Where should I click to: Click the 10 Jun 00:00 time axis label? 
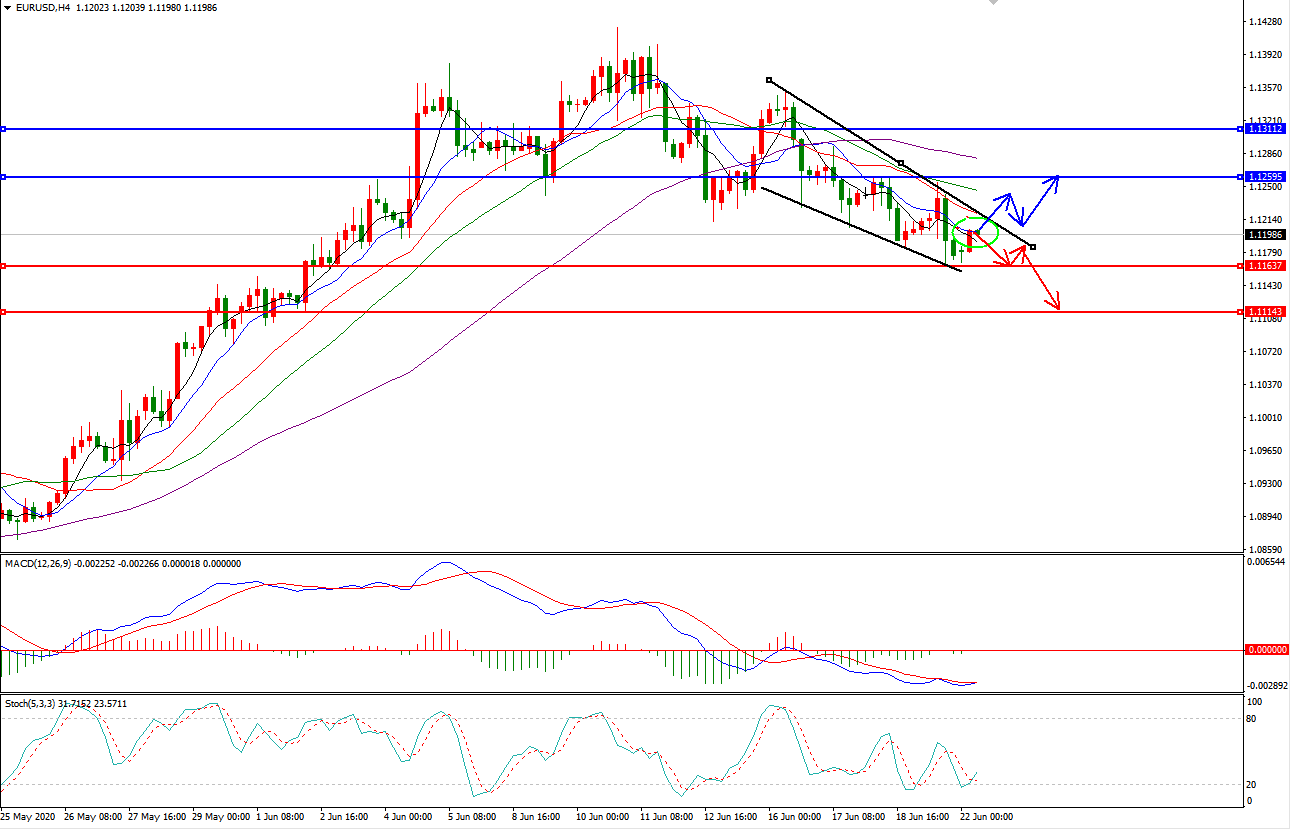(x=603, y=817)
